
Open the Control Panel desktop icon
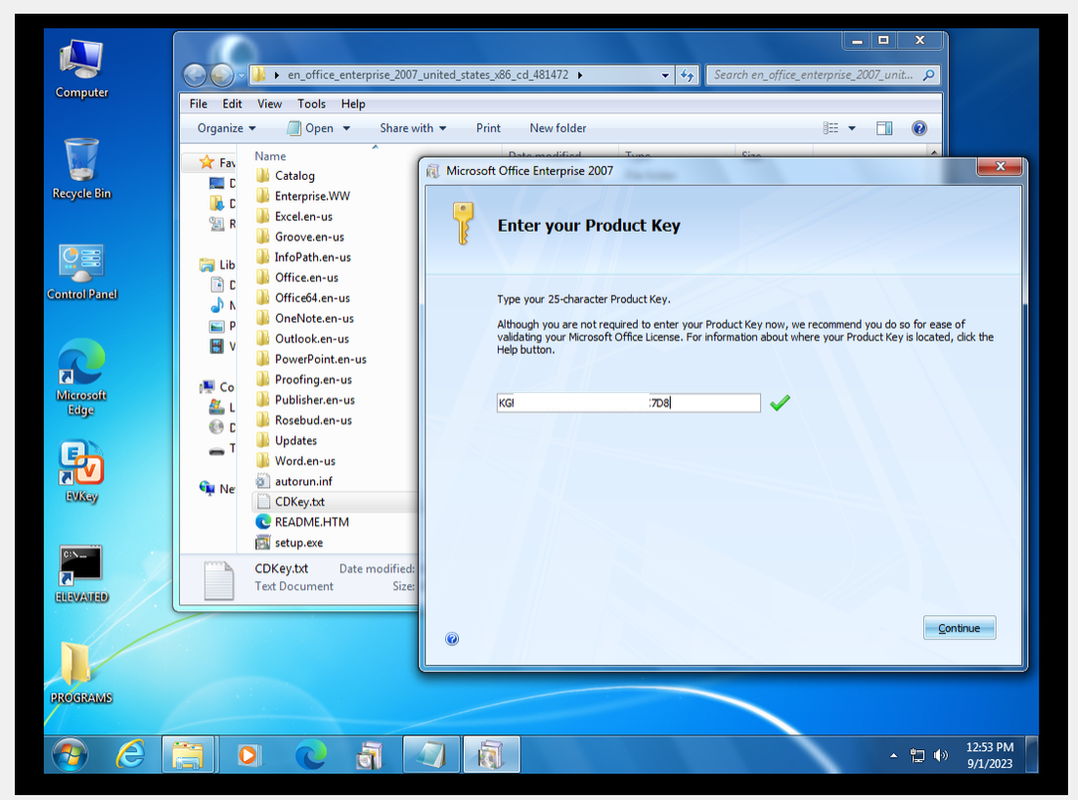(81, 271)
